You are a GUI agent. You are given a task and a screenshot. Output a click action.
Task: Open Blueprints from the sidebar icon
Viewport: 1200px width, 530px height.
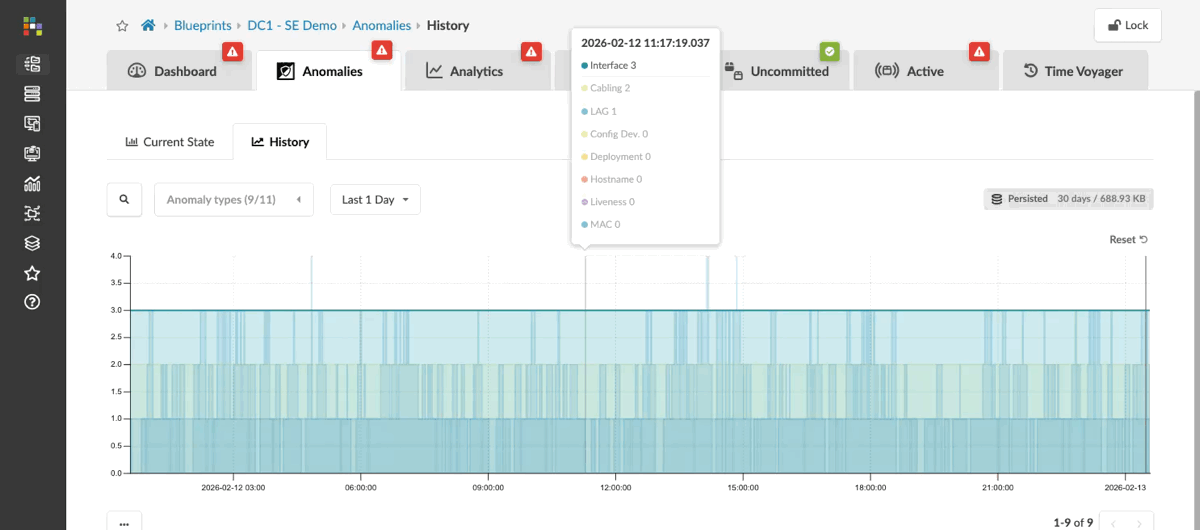pos(33,65)
